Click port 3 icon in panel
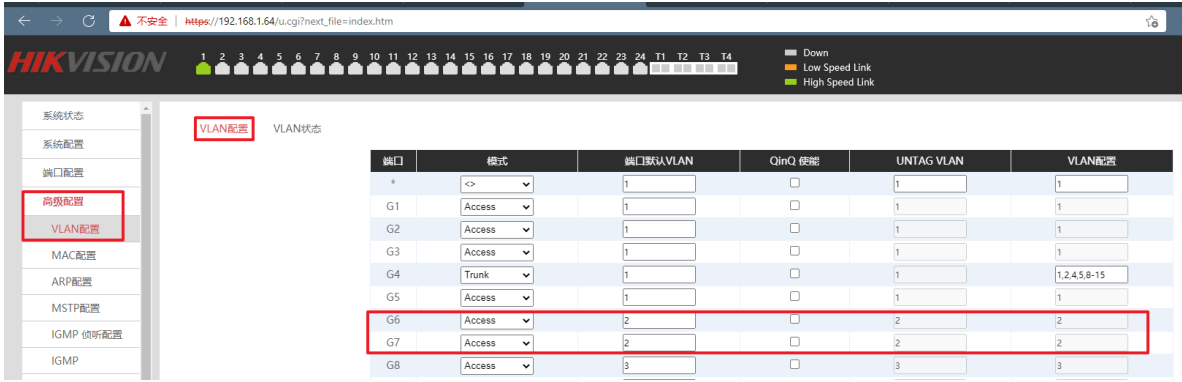This screenshot has width=1182, height=382. (241, 69)
